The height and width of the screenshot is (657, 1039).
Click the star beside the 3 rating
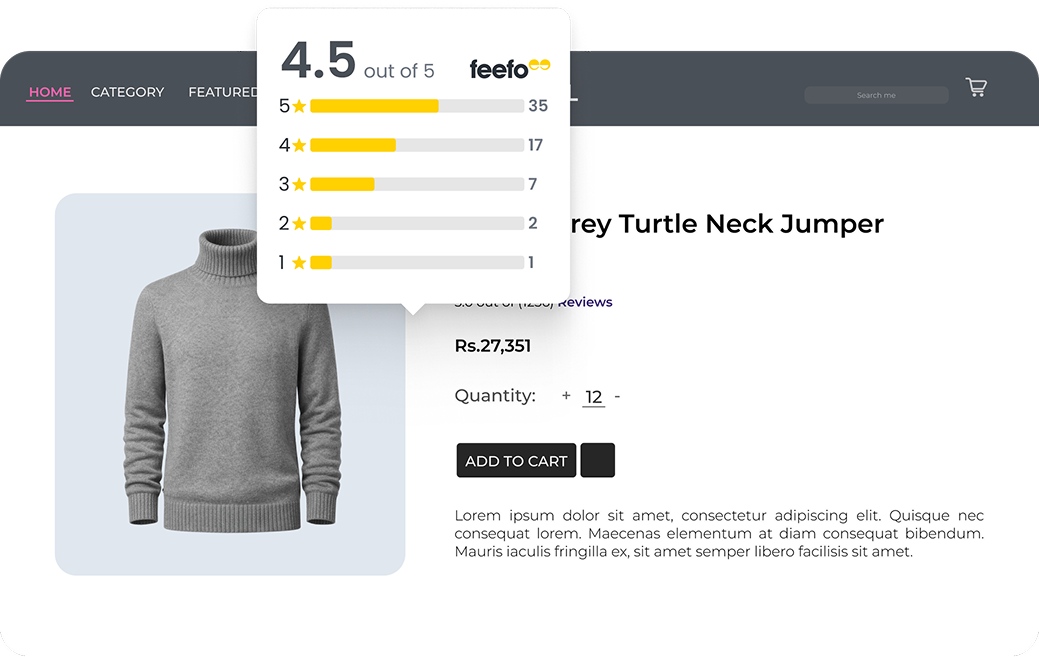299,184
